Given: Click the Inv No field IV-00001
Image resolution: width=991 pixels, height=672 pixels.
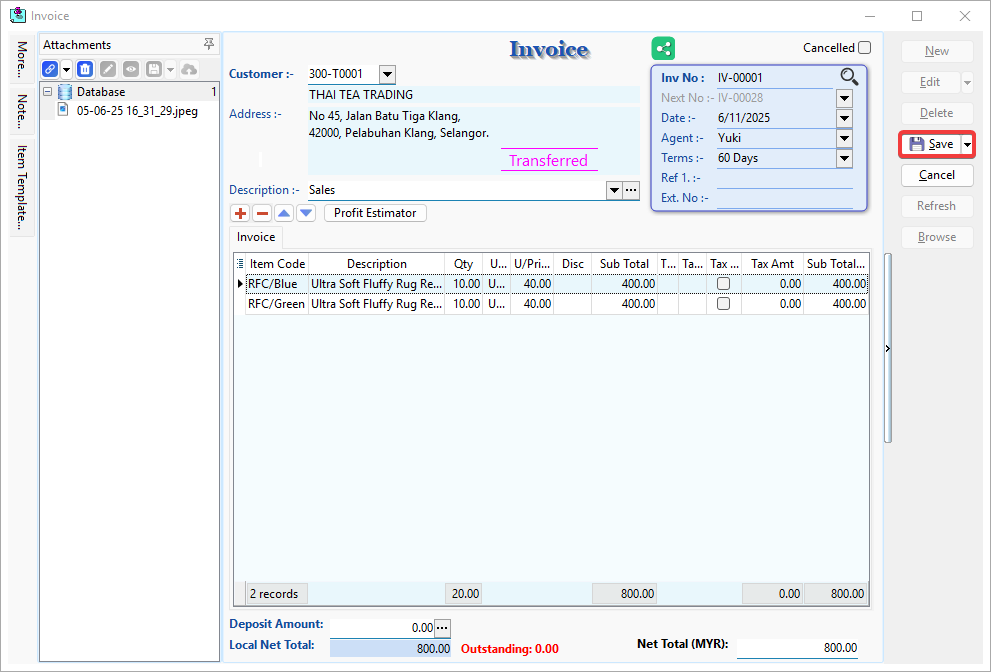Looking at the screenshot, I should pyautogui.click(x=775, y=78).
